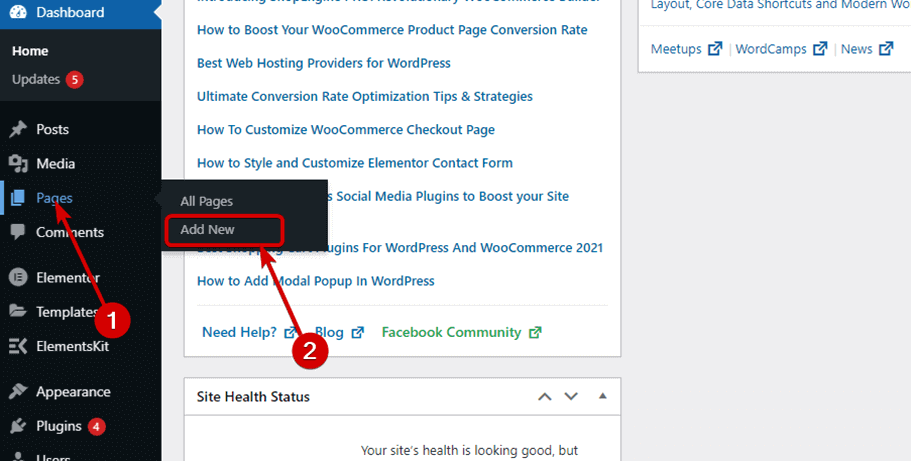
Task: Open the WordCamps link
Action: coord(771,49)
